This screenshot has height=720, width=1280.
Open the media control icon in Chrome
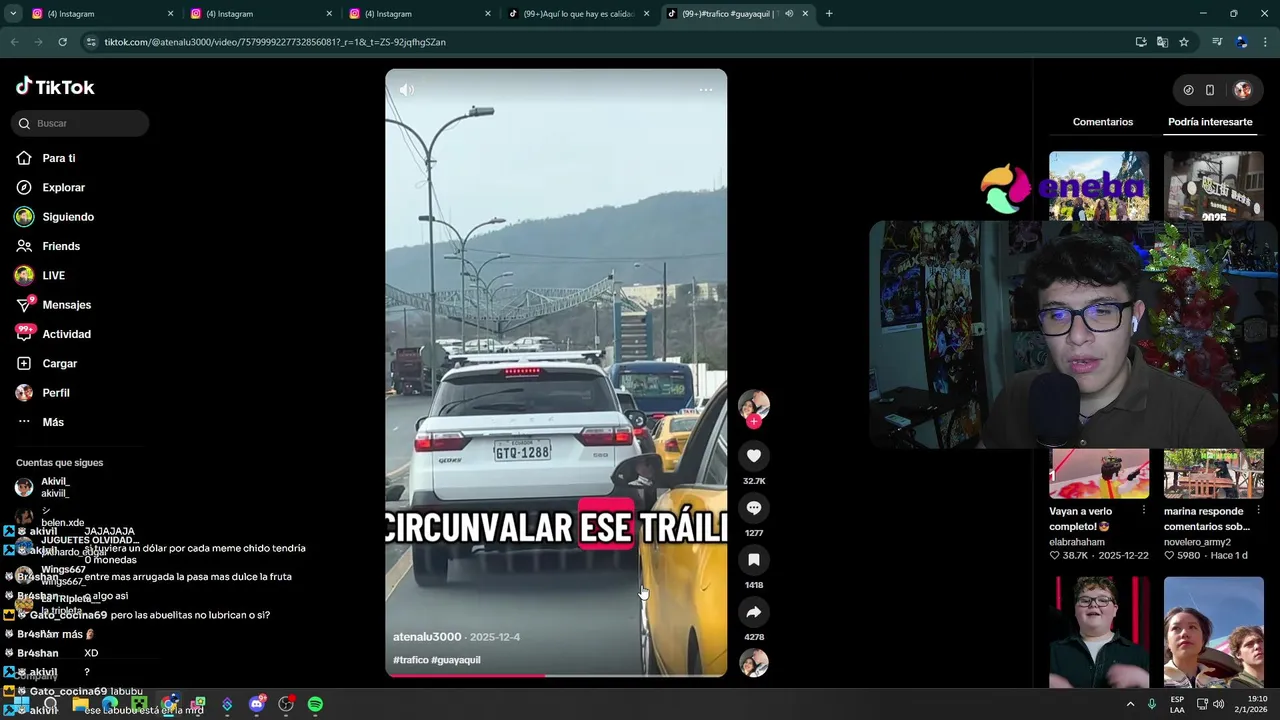click(x=1217, y=42)
